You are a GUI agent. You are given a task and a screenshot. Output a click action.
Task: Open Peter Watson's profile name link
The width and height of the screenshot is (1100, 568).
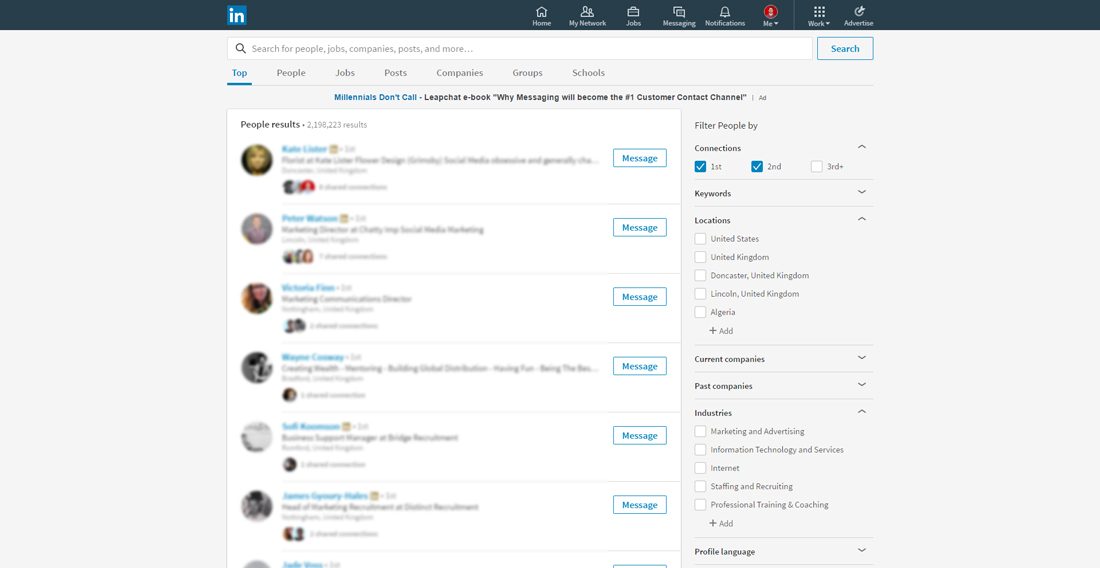coord(309,218)
